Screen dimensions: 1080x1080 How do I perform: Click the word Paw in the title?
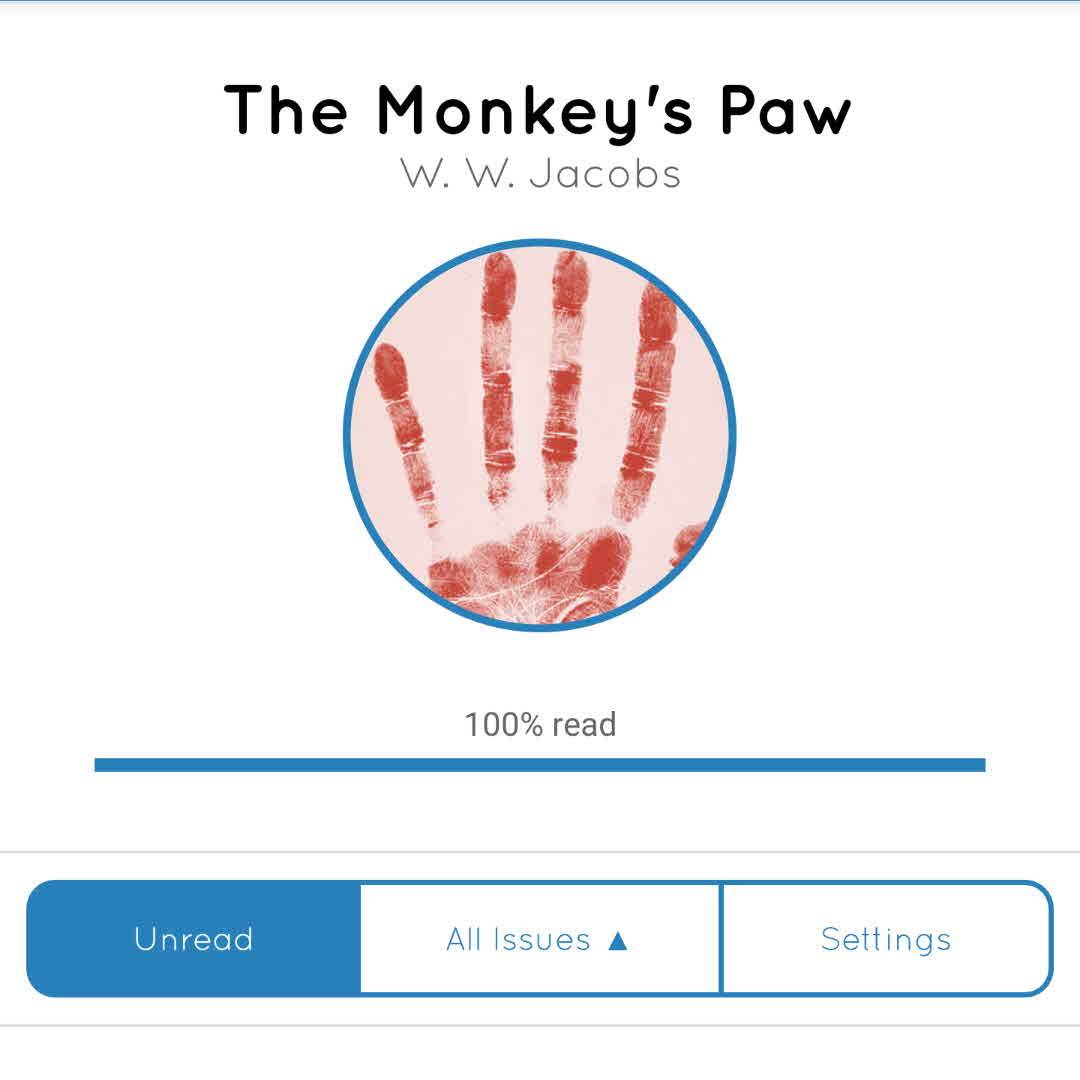(786, 110)
